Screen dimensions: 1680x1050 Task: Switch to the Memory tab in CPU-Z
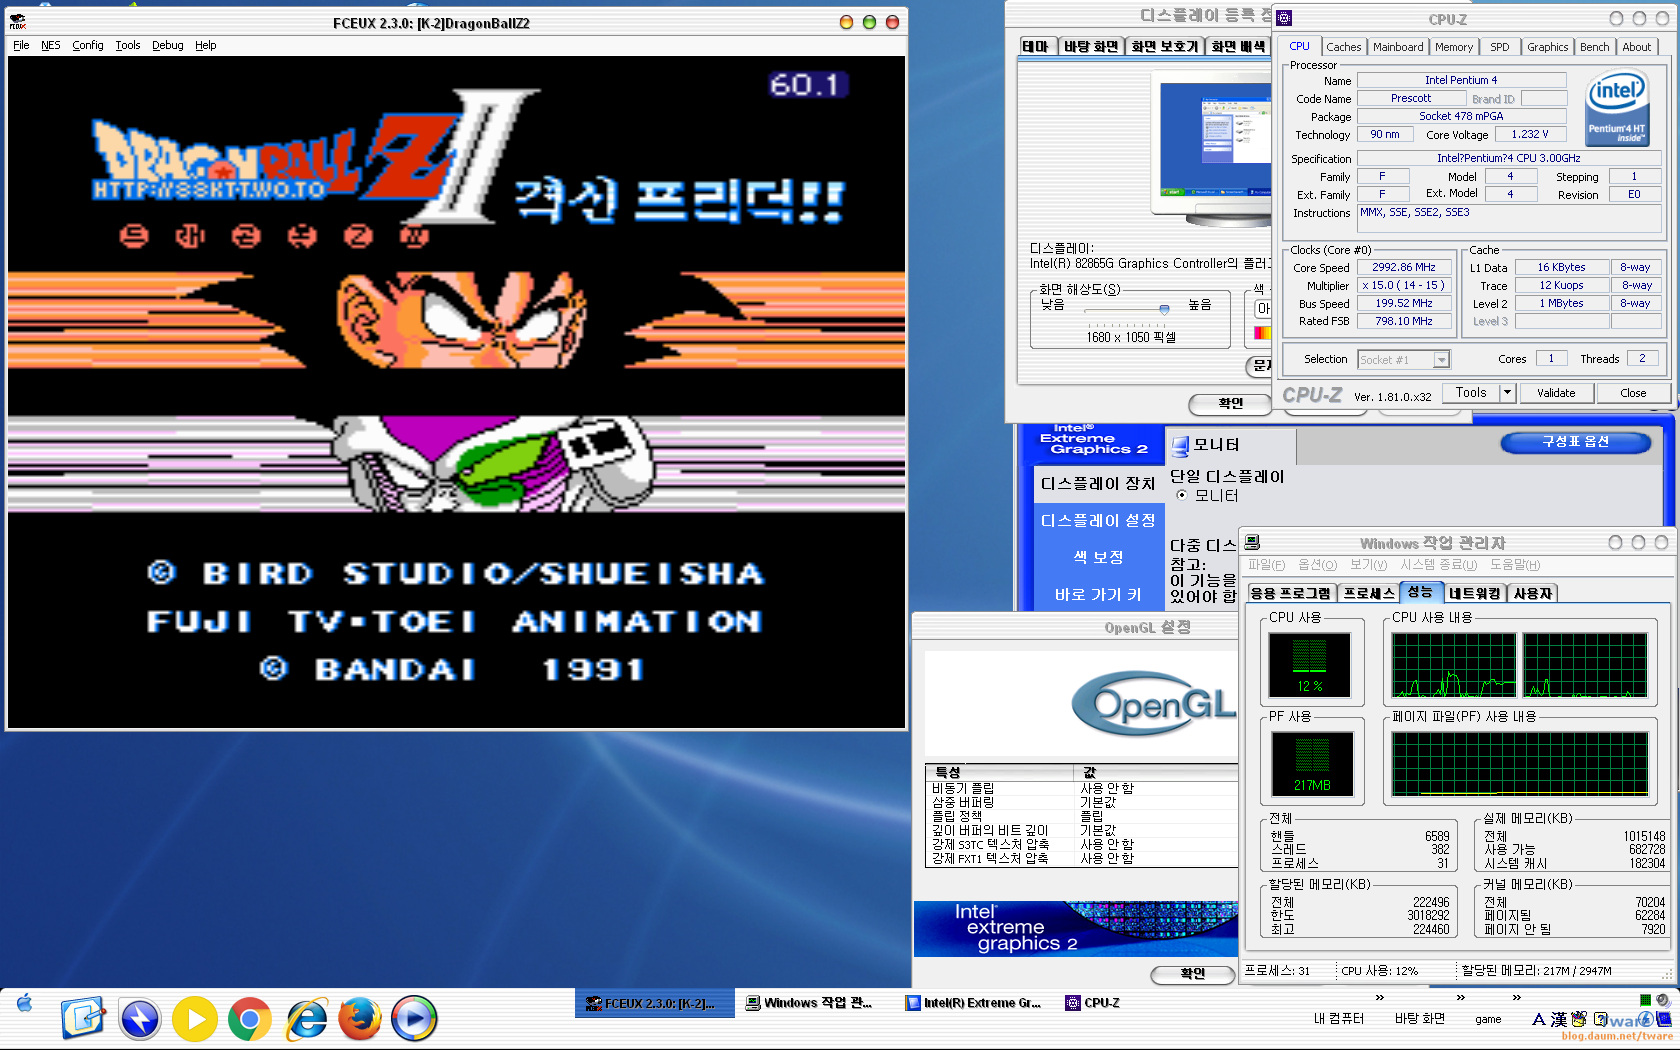coord(1453,47)
